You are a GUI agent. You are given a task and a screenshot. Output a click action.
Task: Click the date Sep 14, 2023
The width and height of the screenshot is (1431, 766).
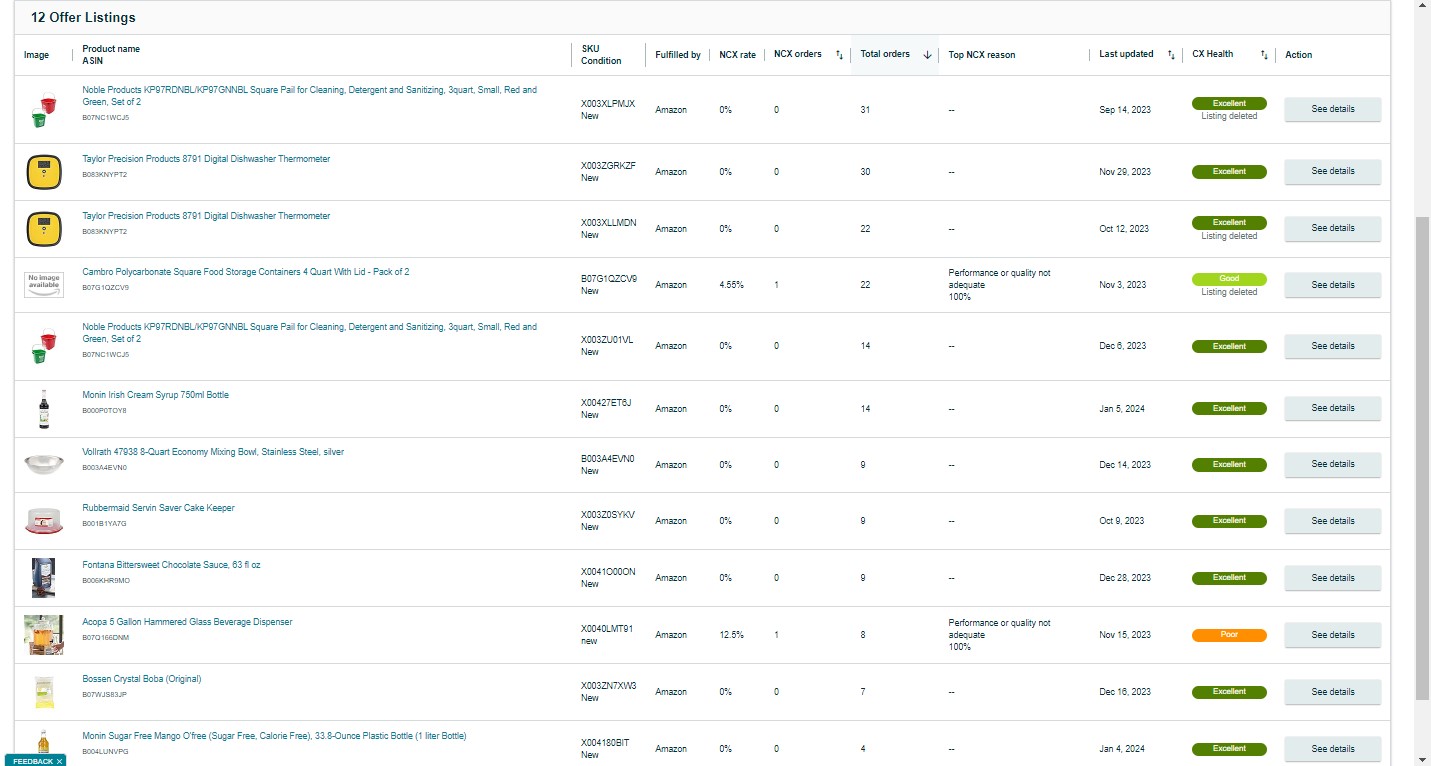[1125, 110]
